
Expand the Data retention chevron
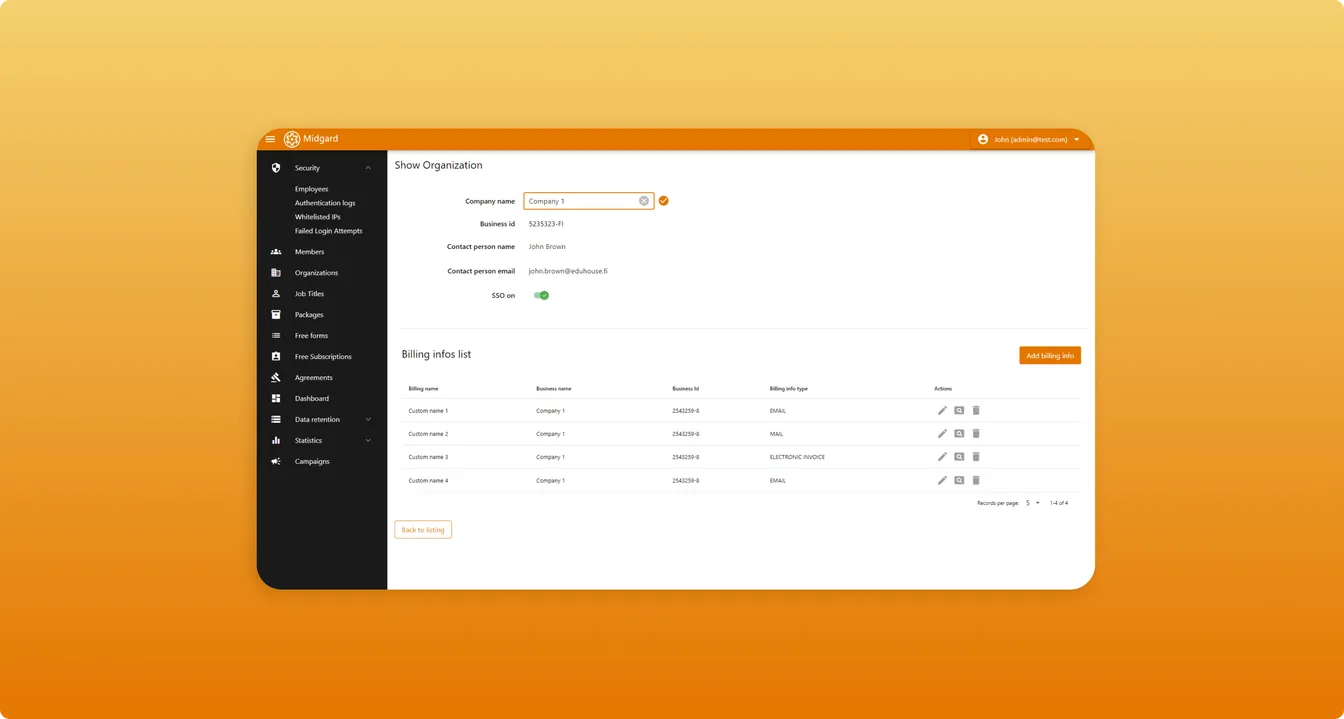pyautogui.click(x=368, y=420)
